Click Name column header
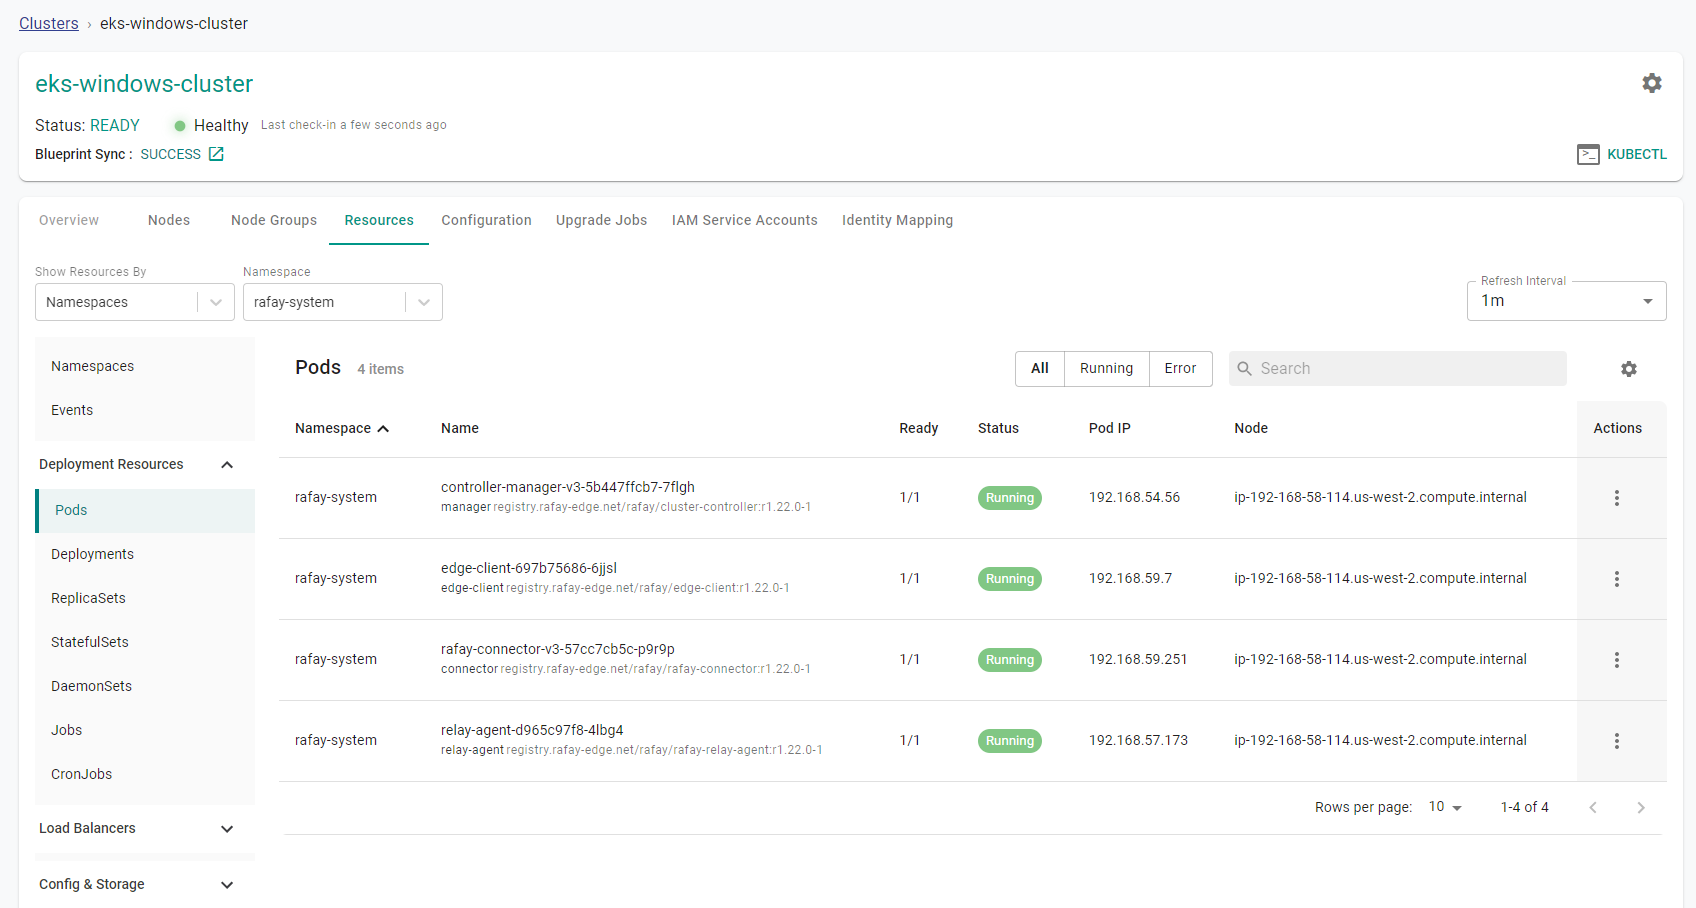1696x908 pixels. 460,428
